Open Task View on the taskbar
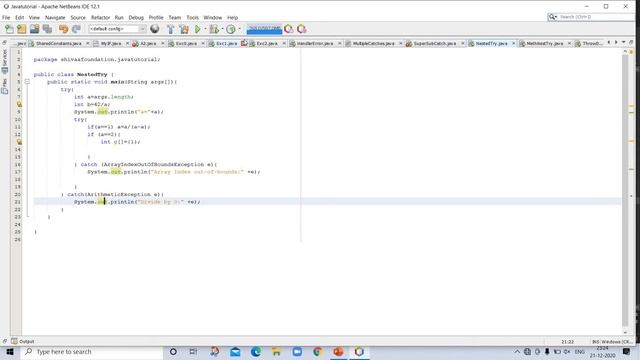This screenshot has height=360, width=640. [193, 352]
